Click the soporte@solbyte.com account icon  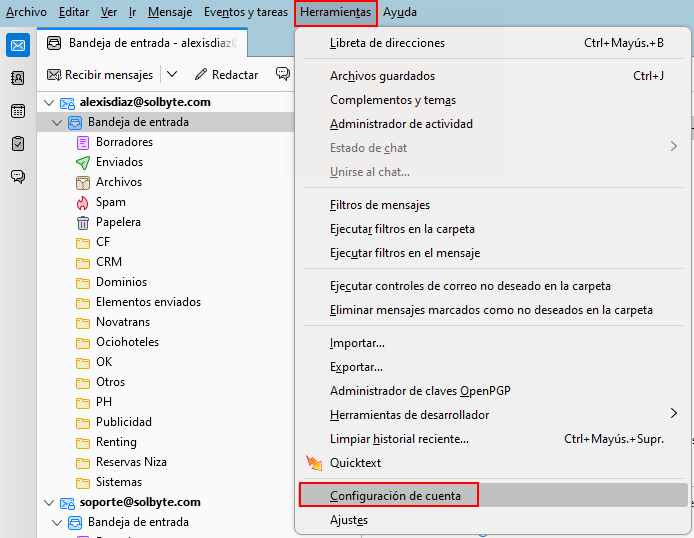[67, 503]
